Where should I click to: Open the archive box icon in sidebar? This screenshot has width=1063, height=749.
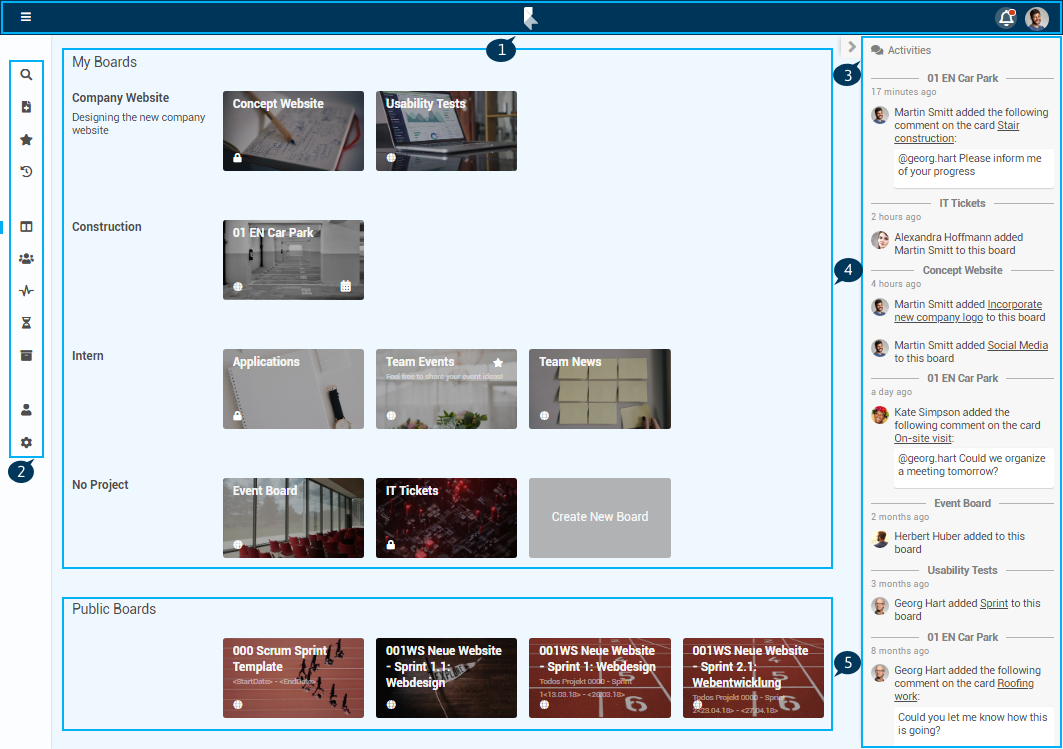[26, 355]
